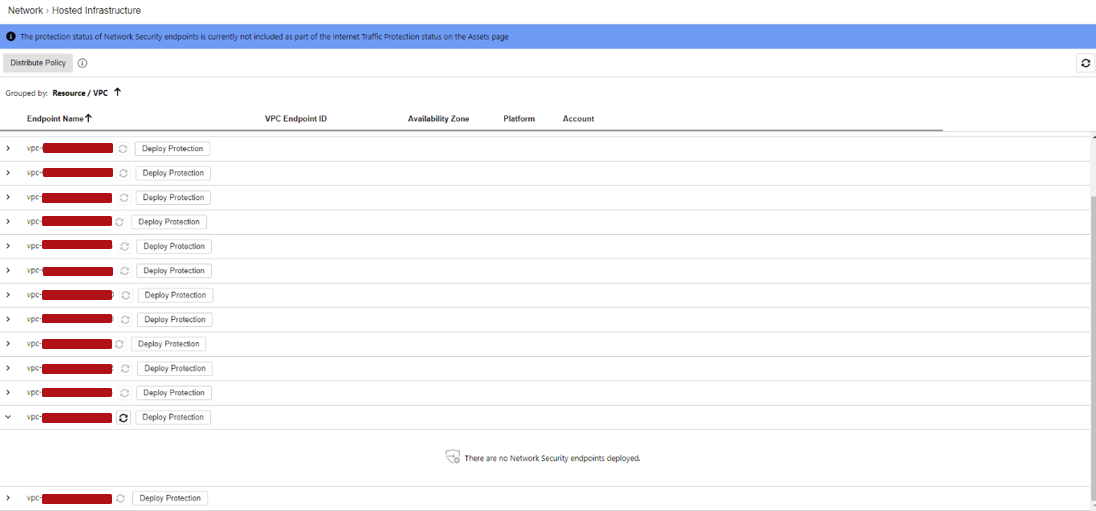Viewport: 1096px width, 511px height.
Task: Refresh the page using the top-right refresh icon
Action: [1085, 63]
